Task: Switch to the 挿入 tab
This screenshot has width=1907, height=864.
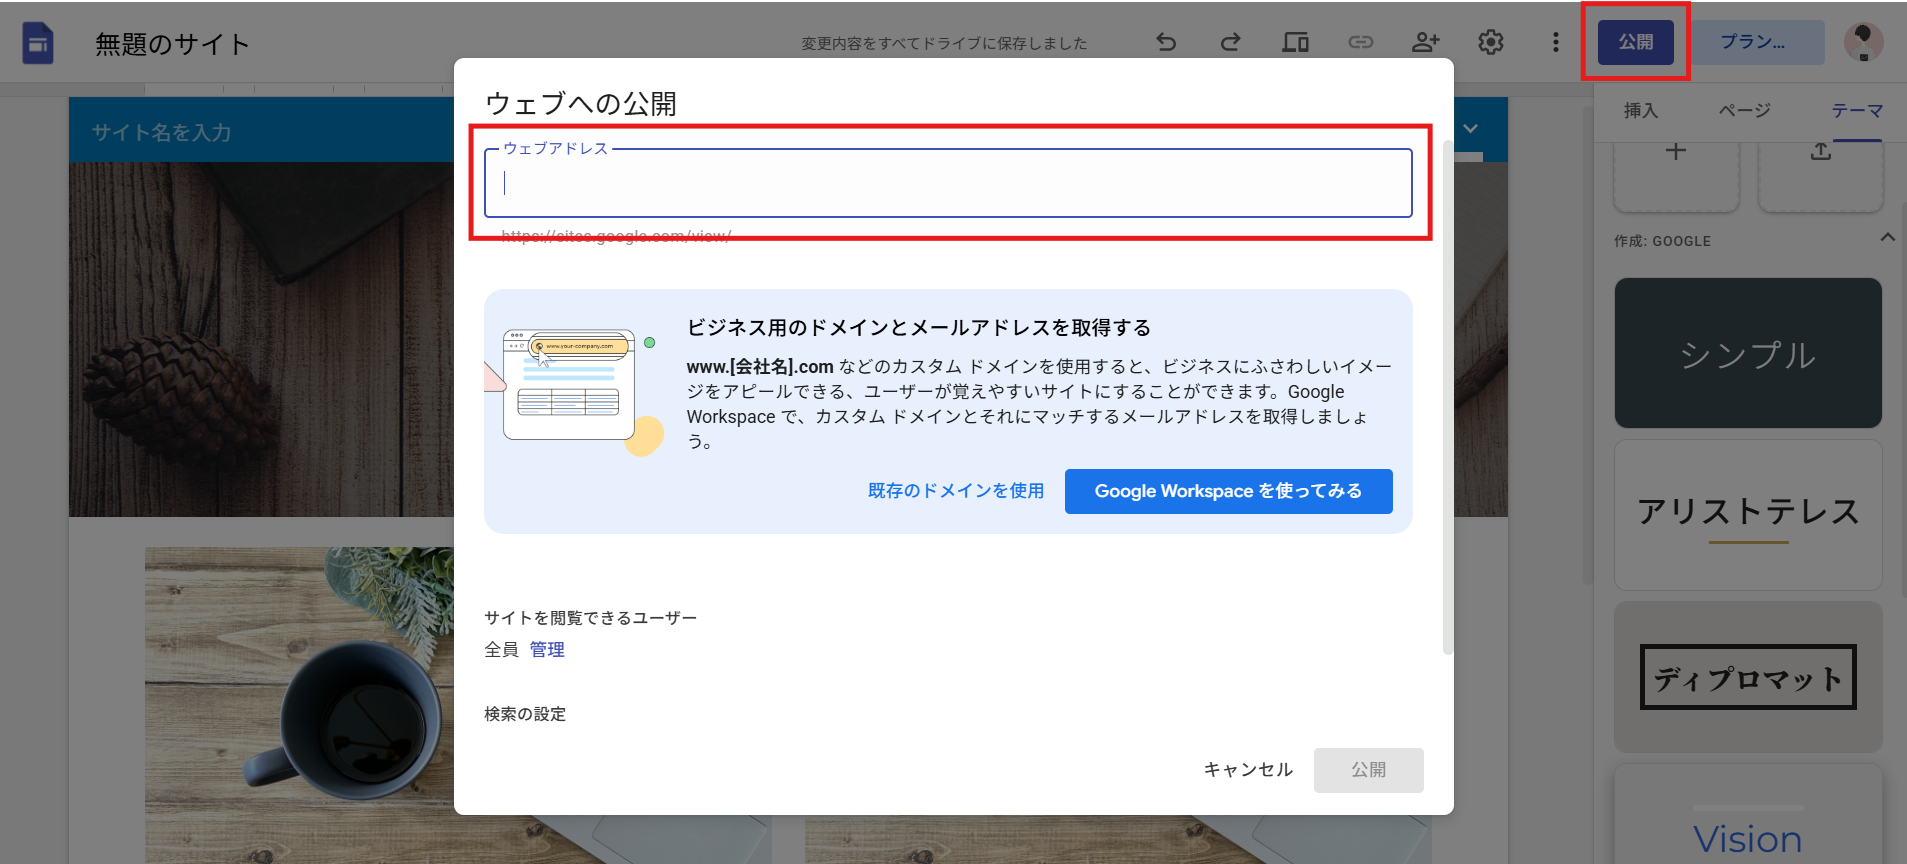Action: tap(1641, 111)
